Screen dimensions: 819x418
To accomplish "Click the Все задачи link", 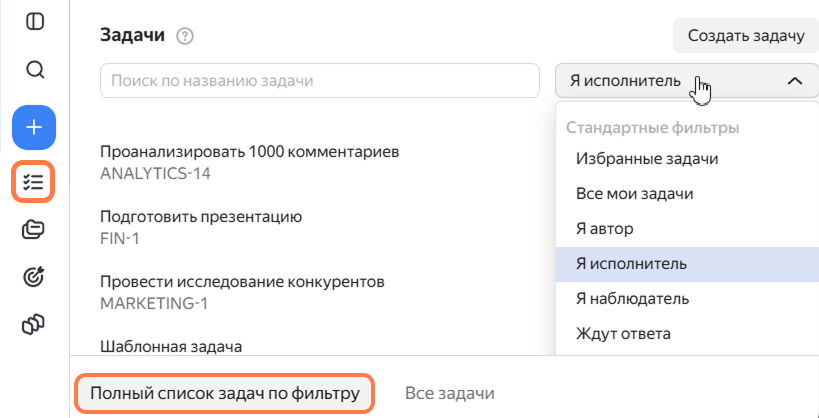I will 450,393.
